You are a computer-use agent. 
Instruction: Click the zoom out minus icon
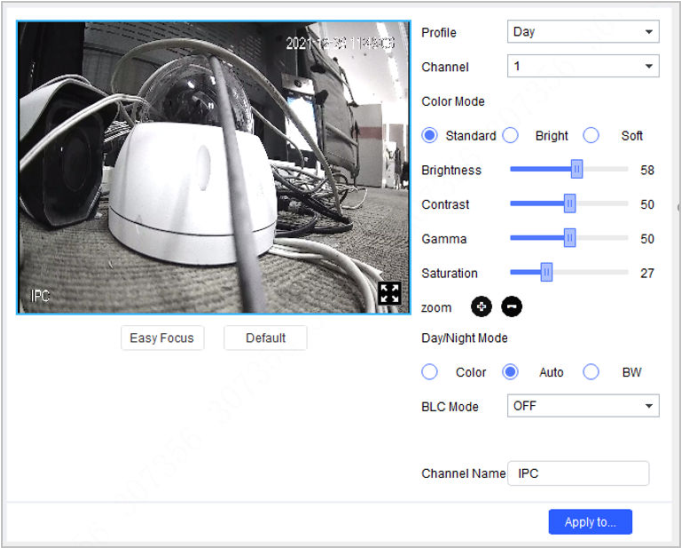(x=512, y=307)
